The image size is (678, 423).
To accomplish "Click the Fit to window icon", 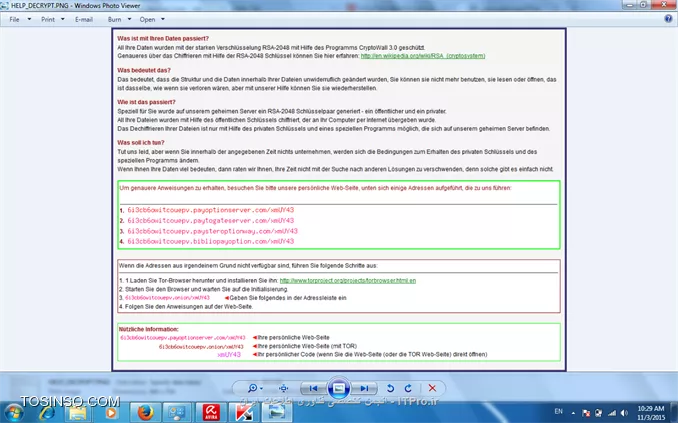I will [x=284, y=388].
